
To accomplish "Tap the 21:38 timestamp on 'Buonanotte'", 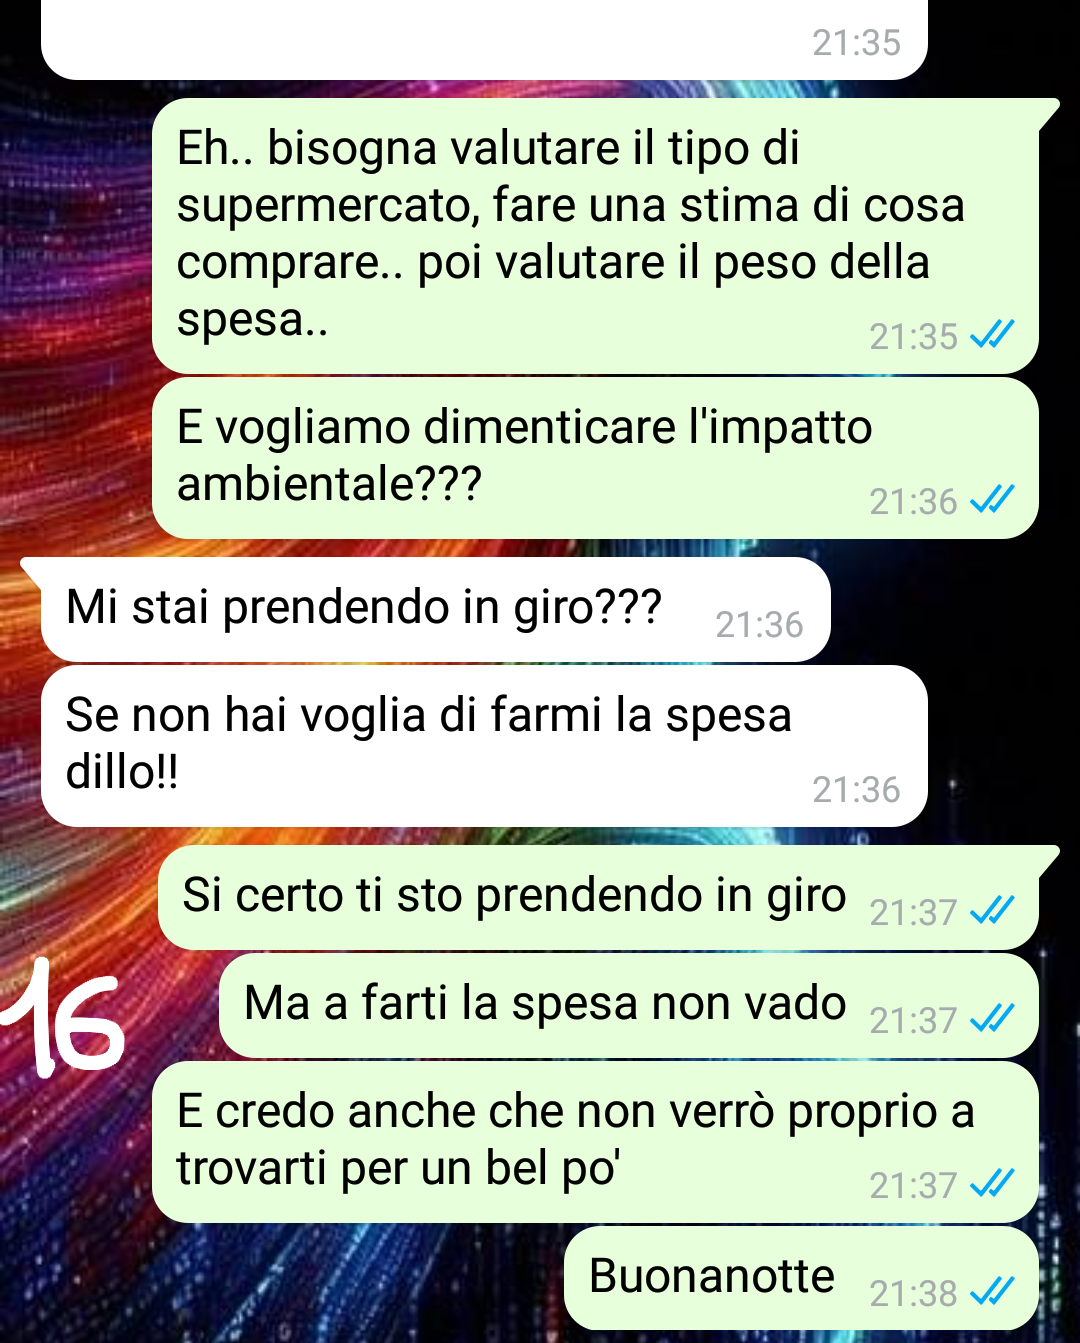I will (x=914, y=1293).
